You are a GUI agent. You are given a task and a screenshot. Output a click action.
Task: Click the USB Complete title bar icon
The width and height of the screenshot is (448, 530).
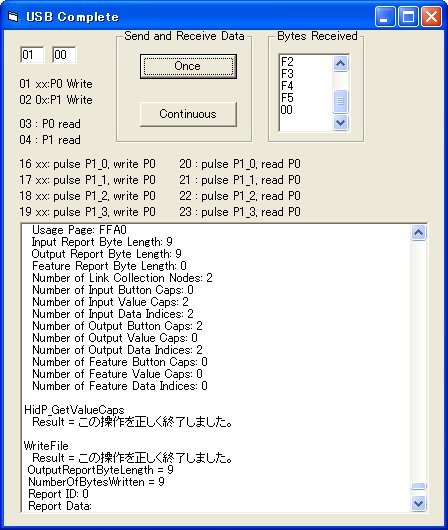(13, 17)
